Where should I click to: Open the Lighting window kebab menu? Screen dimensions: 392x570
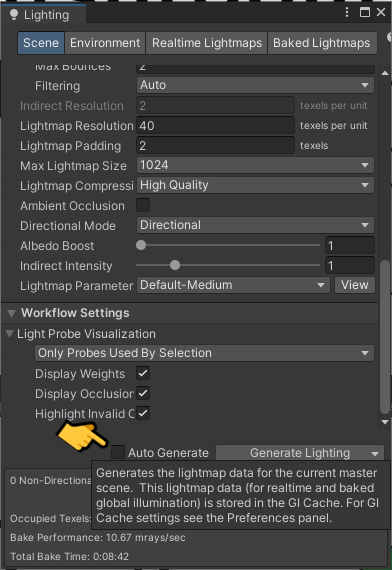(x=347, y=12)
